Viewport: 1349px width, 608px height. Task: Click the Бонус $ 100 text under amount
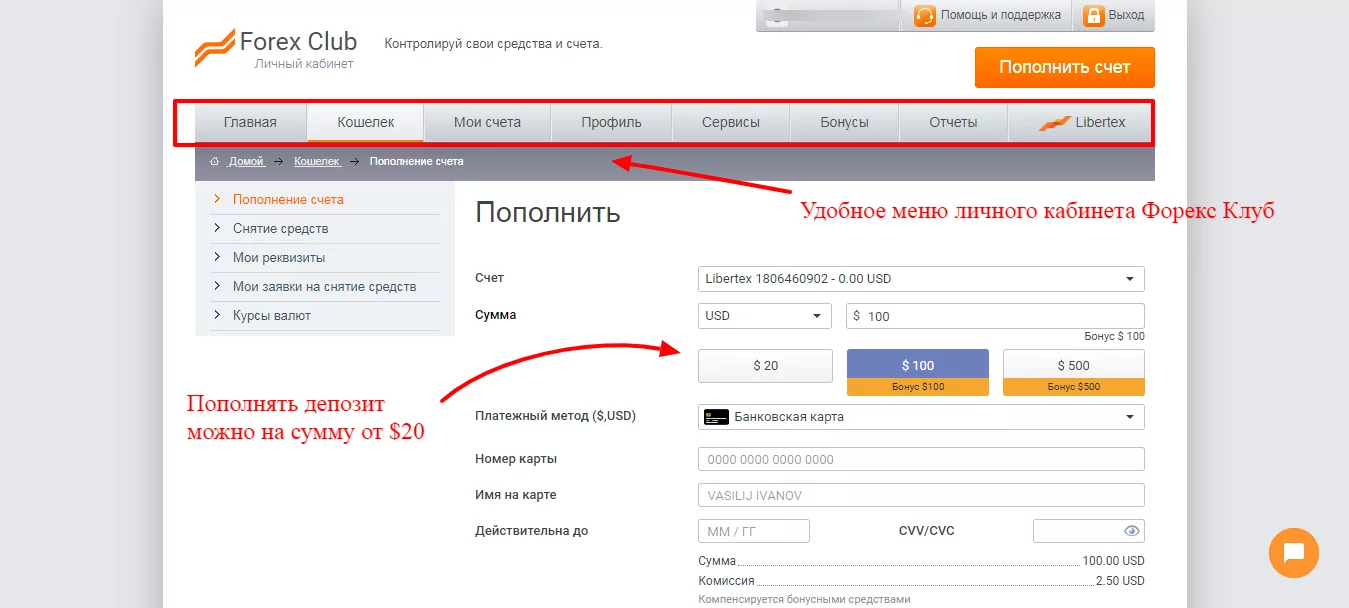point(1114,337)
